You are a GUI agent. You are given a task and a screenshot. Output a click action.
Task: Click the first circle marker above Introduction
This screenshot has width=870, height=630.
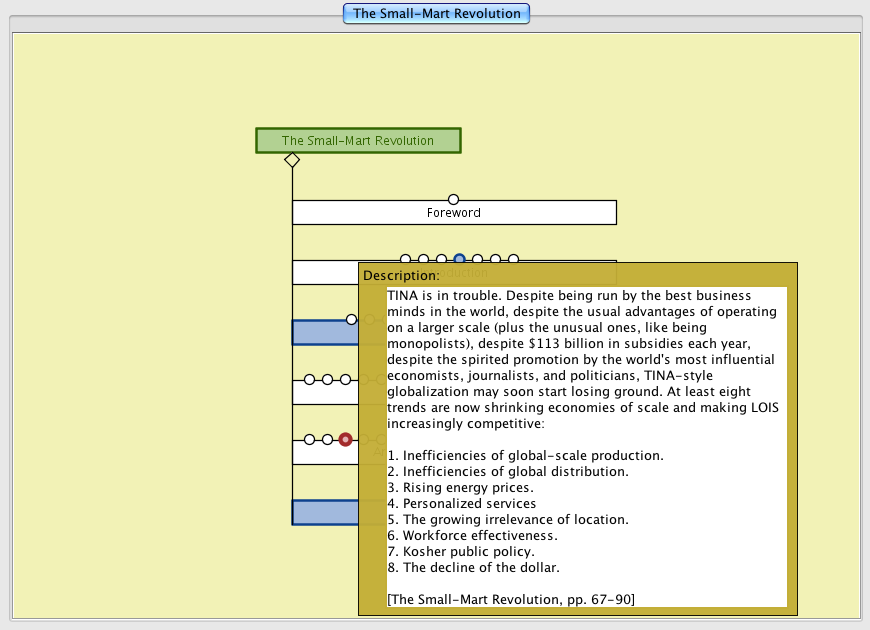(x=405, y=260)
